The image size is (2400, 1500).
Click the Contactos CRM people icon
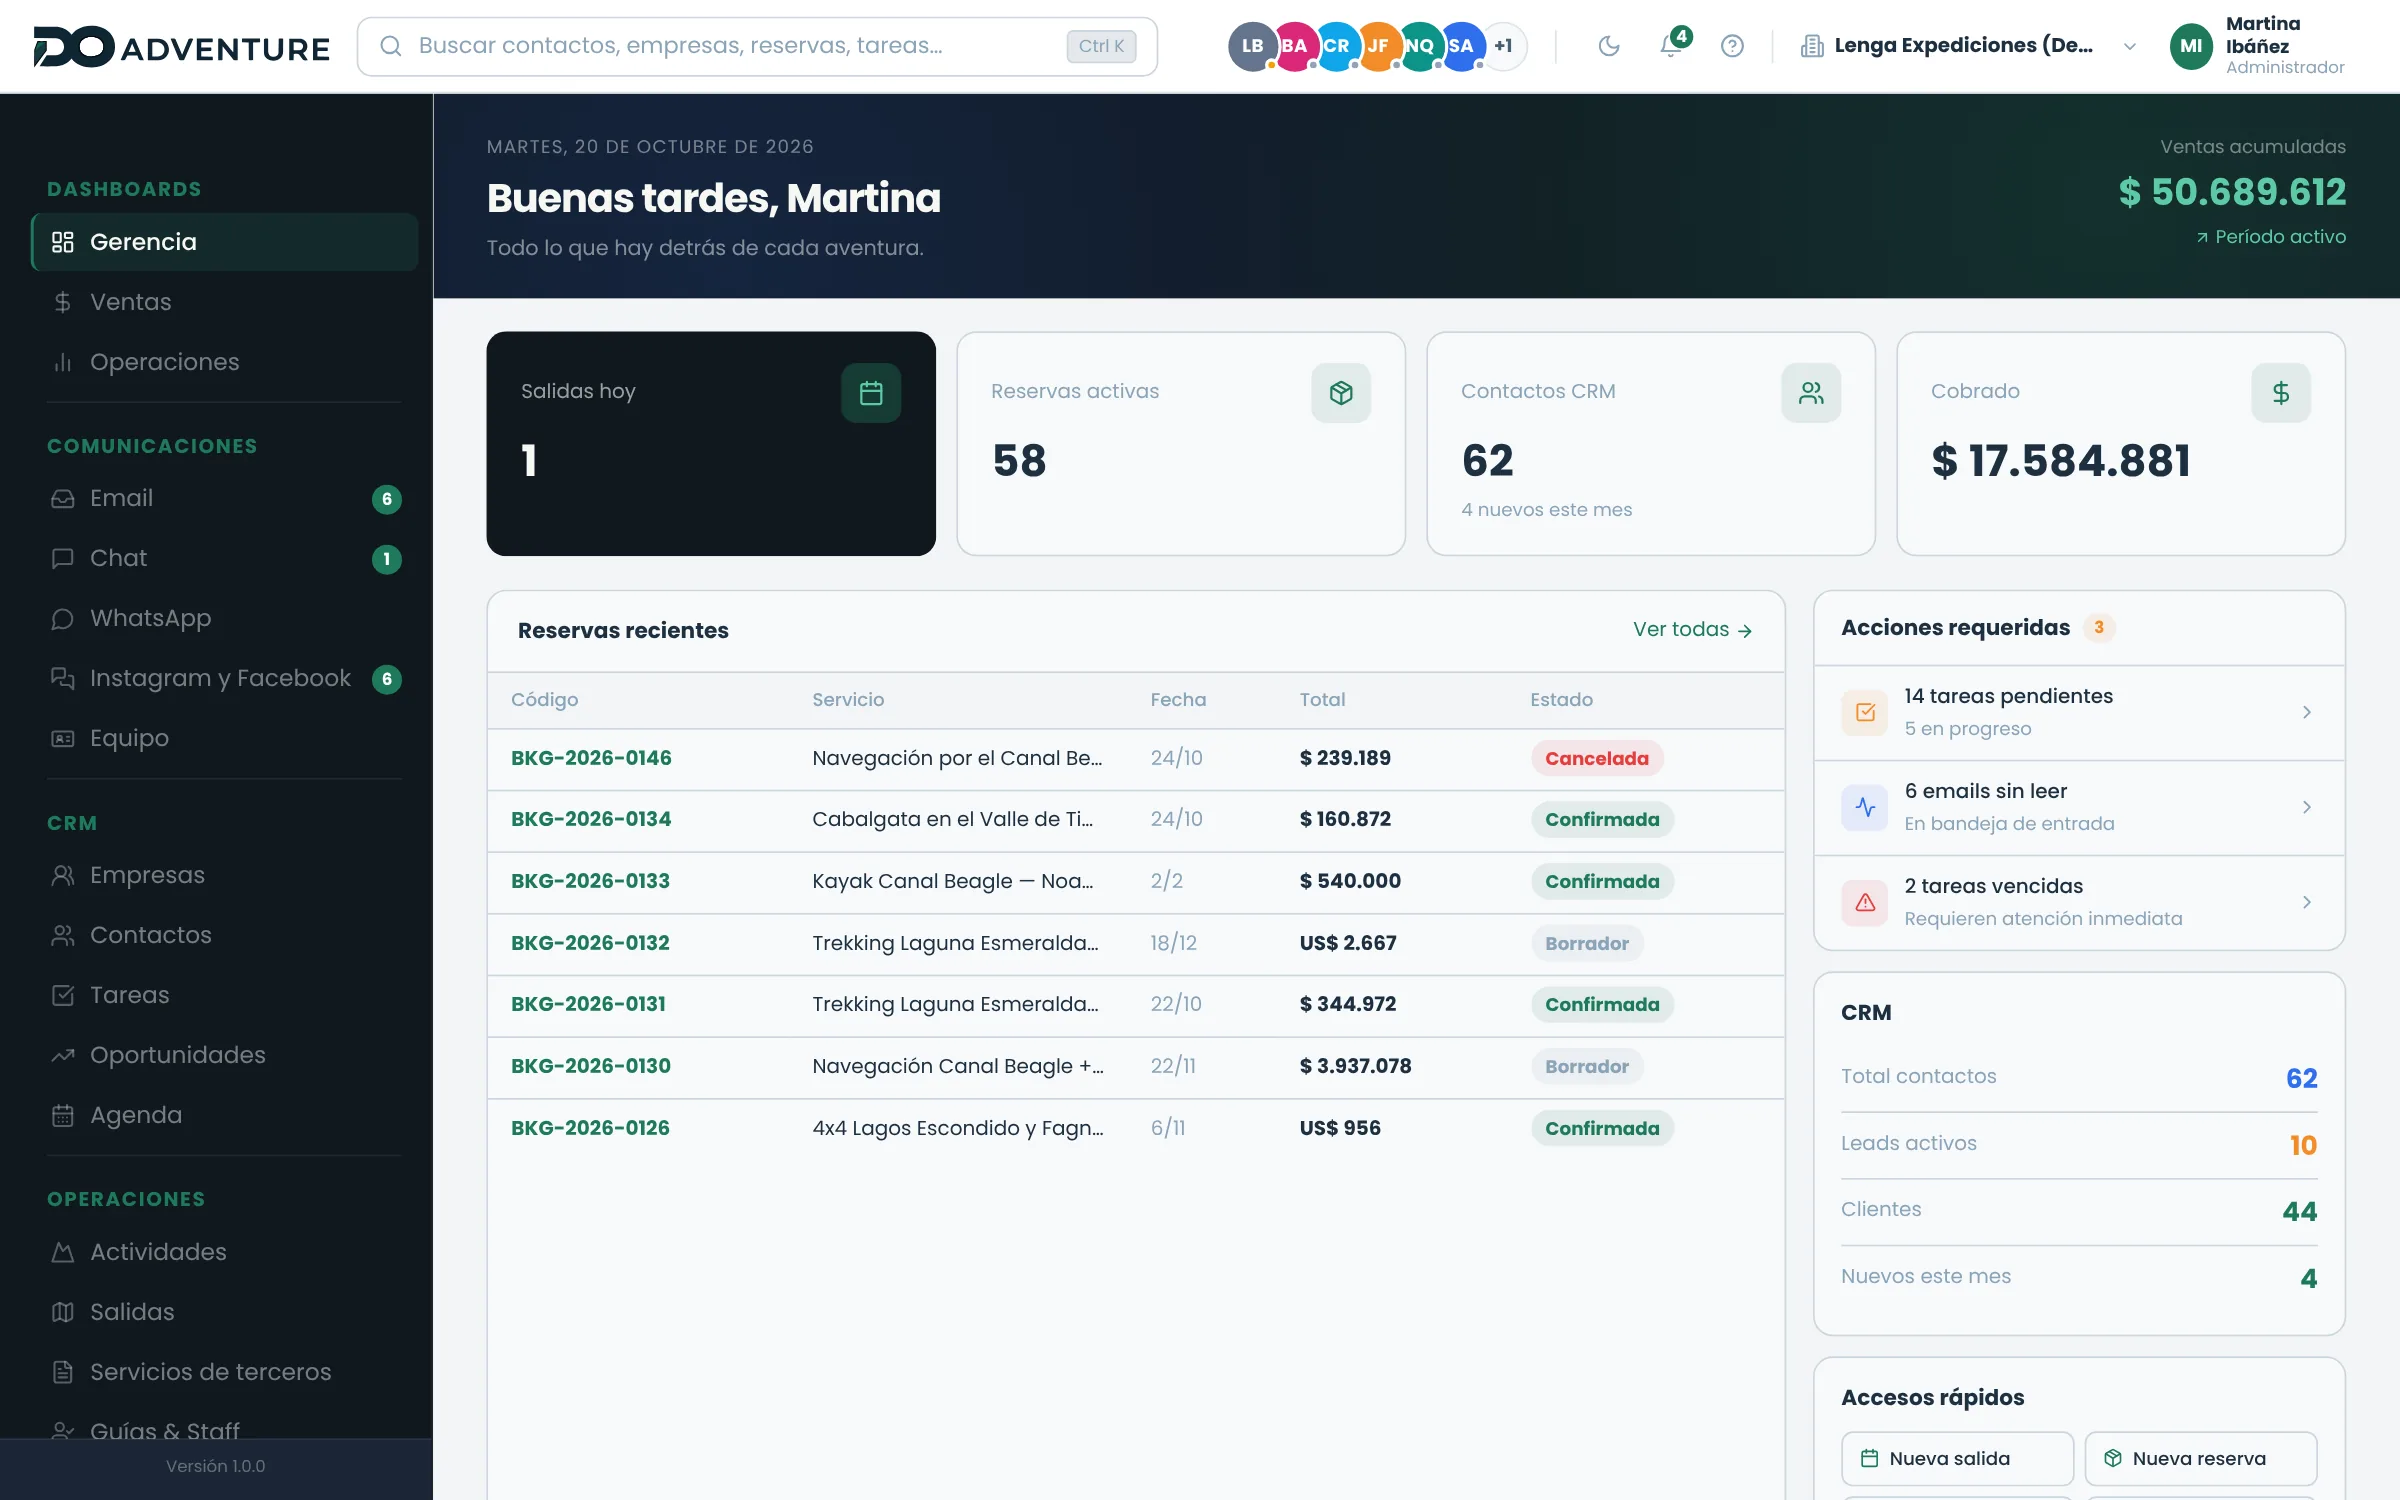click(x=1810, y=393)
